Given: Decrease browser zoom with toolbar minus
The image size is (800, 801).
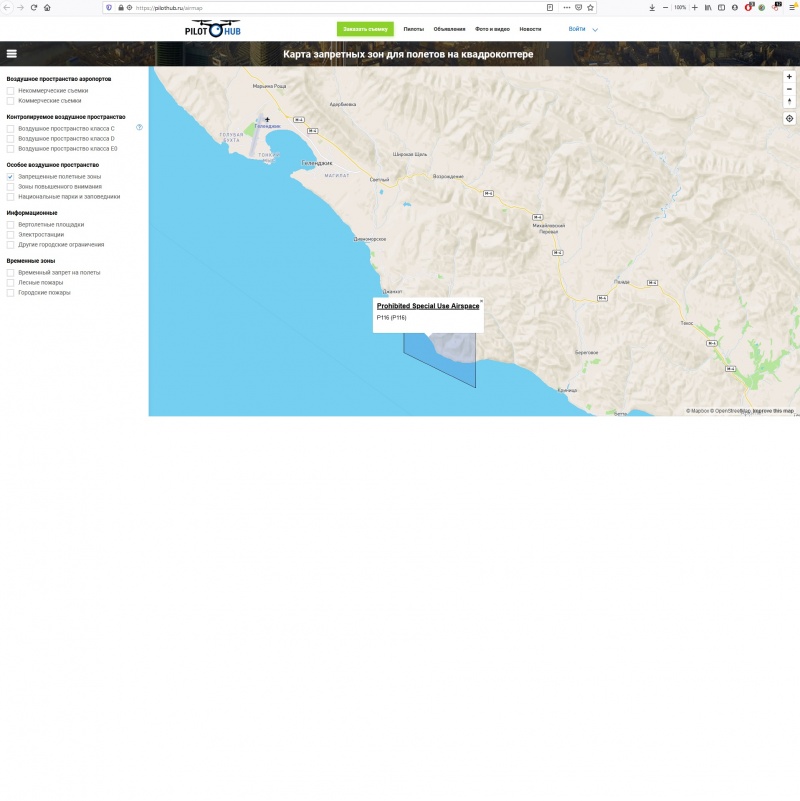Looking at the screenshot, I should click(x=665, y=8).
